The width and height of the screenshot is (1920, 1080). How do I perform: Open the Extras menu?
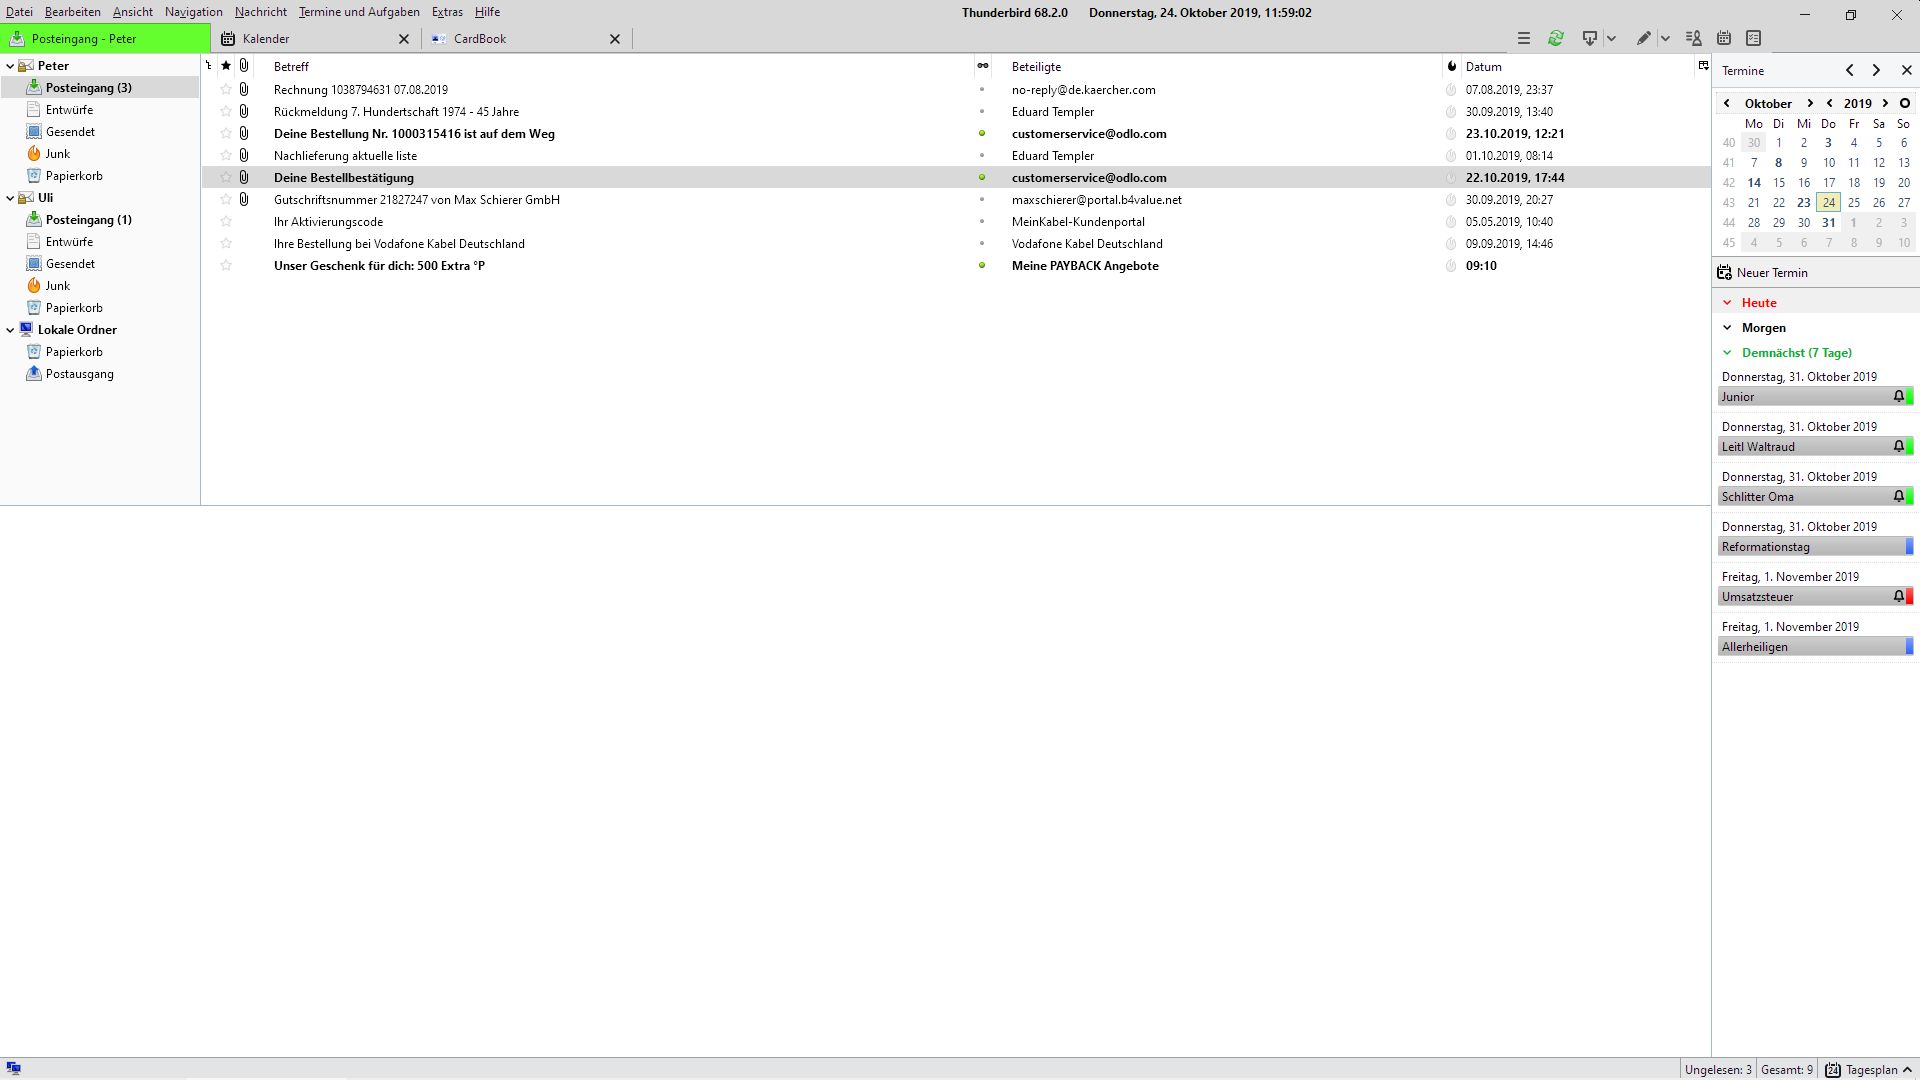click(447, 12)
